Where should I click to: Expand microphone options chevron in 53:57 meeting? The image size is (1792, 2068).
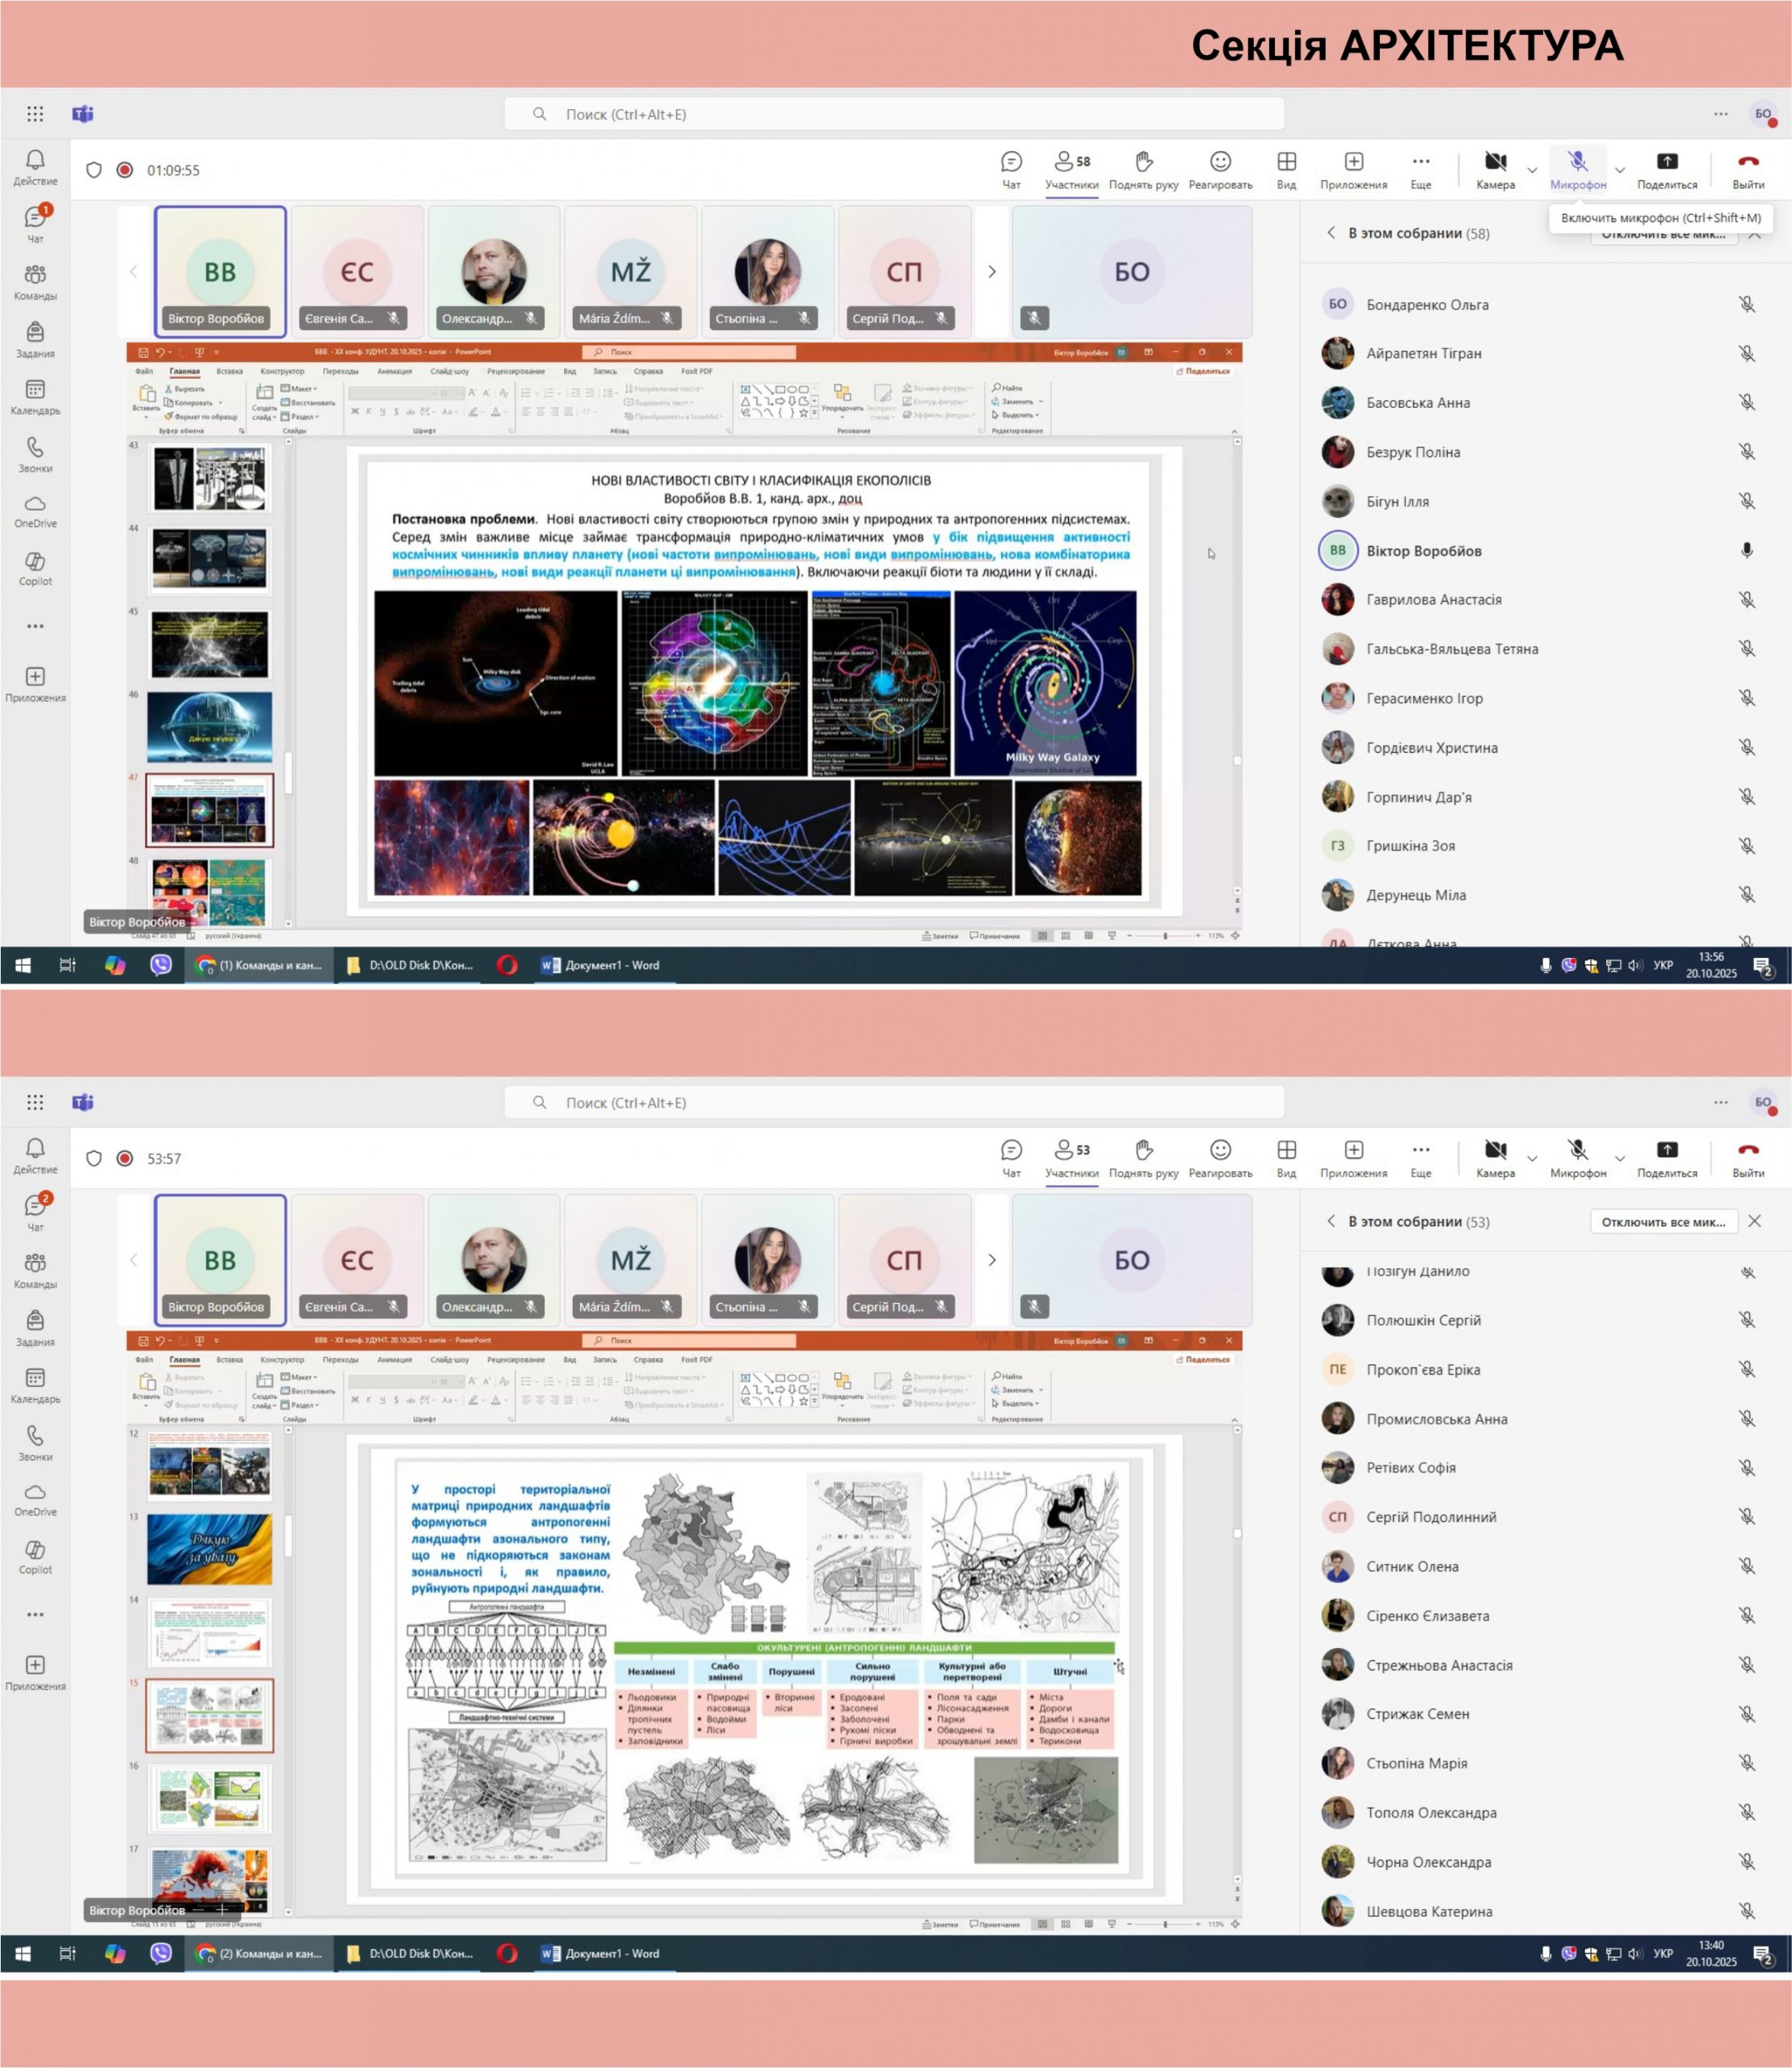point(1620,1158)
